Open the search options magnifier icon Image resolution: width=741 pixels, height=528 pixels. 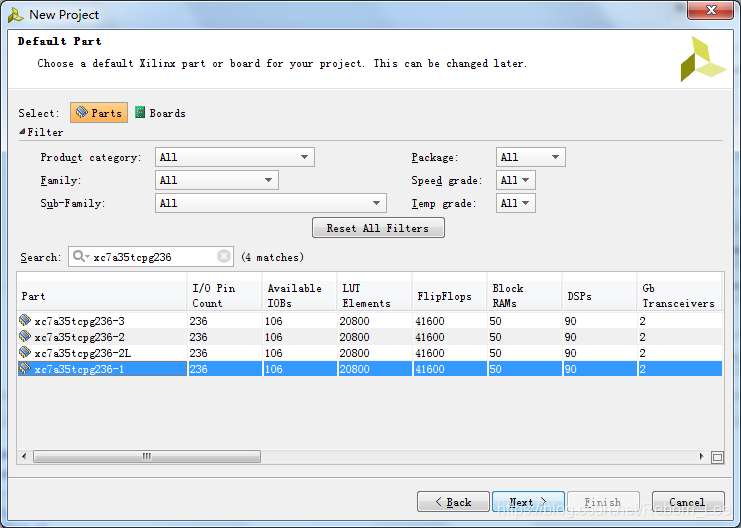click(x=80, y=256)
